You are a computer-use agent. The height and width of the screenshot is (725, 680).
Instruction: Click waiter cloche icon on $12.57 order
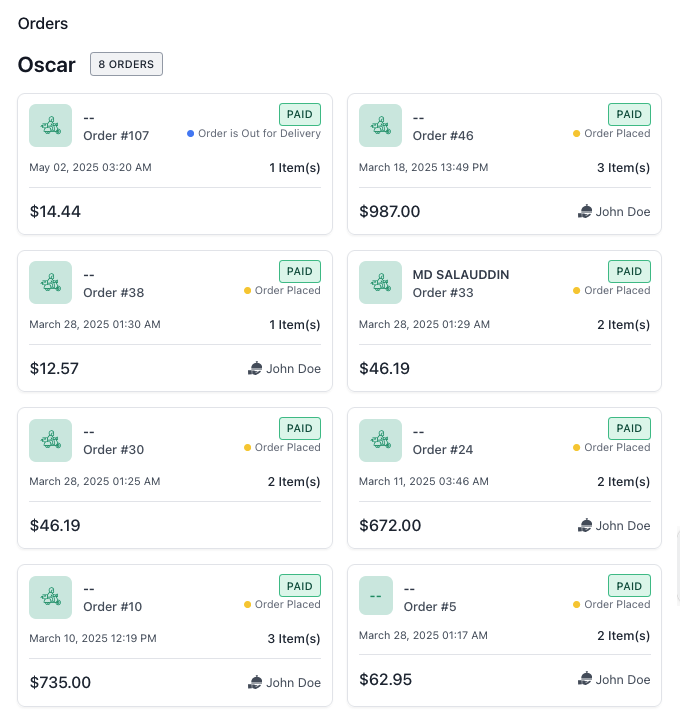(255, 369)
